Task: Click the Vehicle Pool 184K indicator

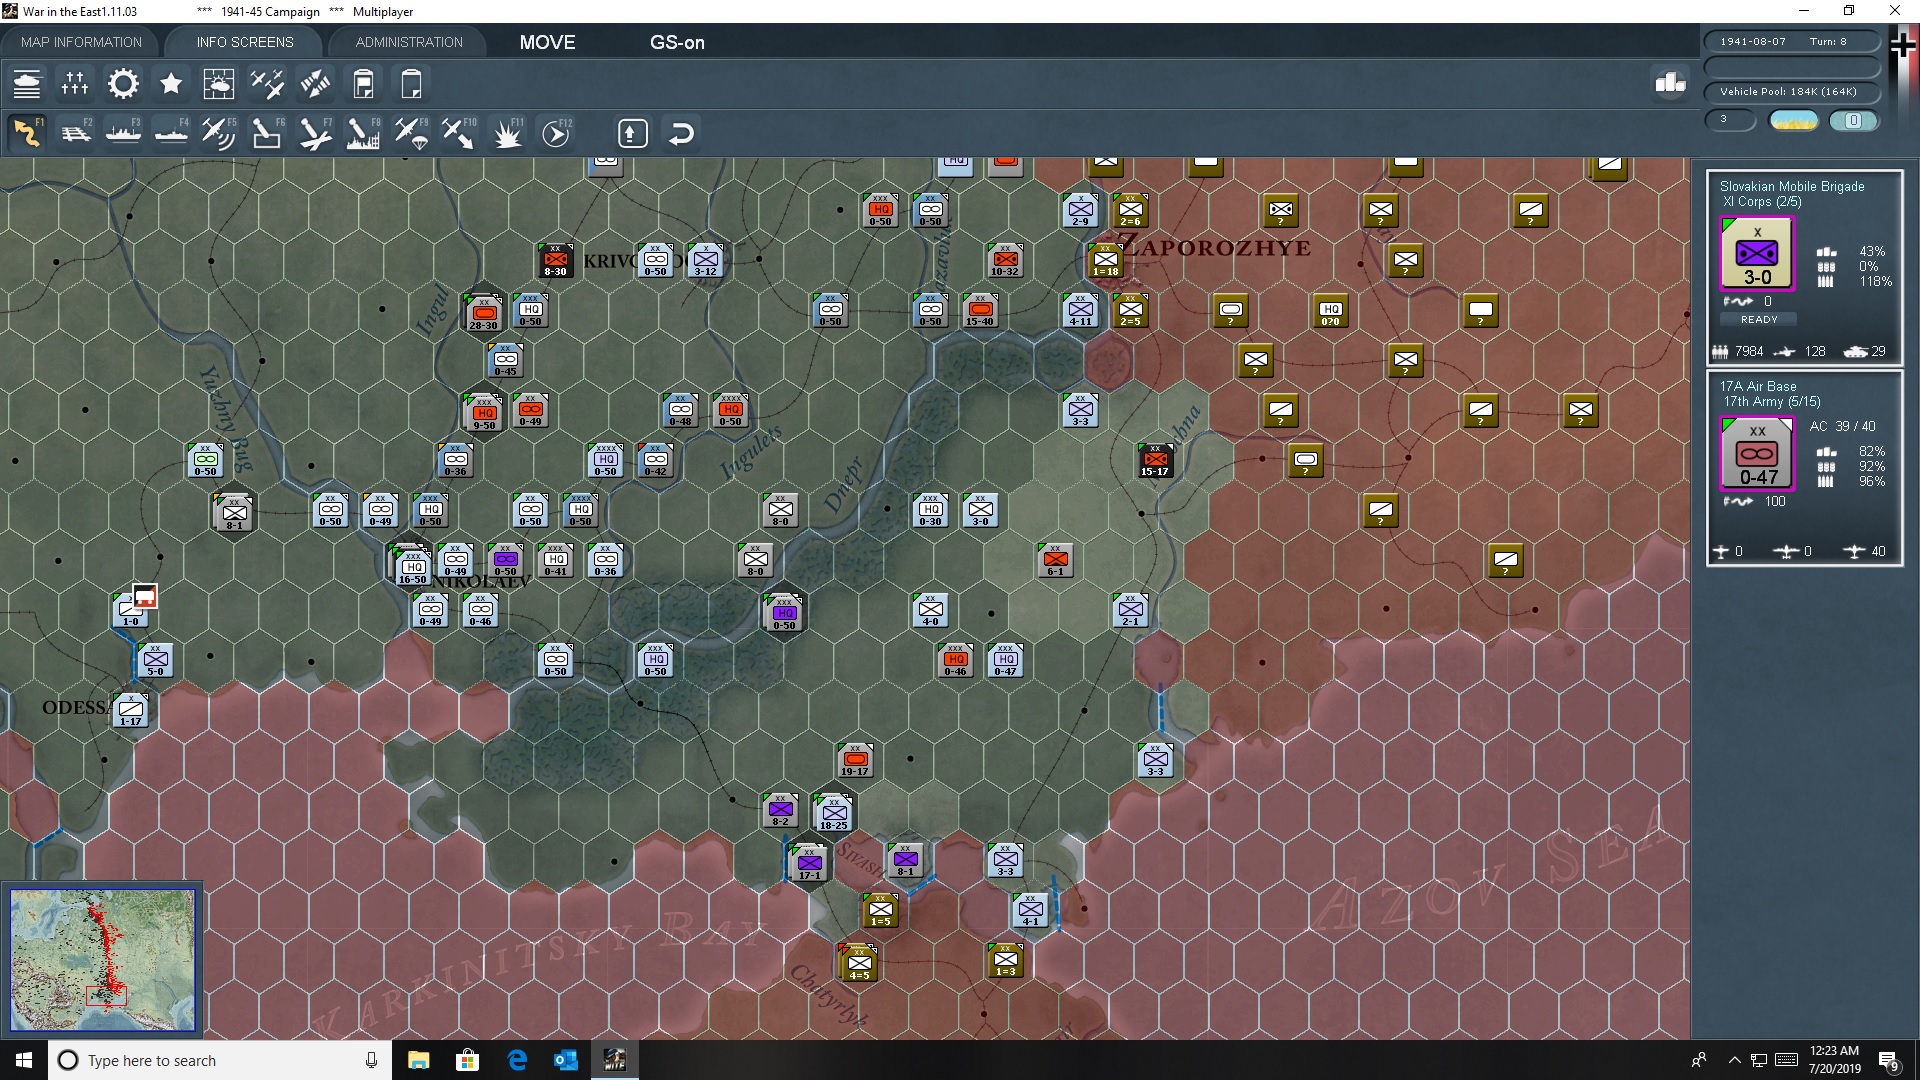Action: click(x=1791, y=91)
